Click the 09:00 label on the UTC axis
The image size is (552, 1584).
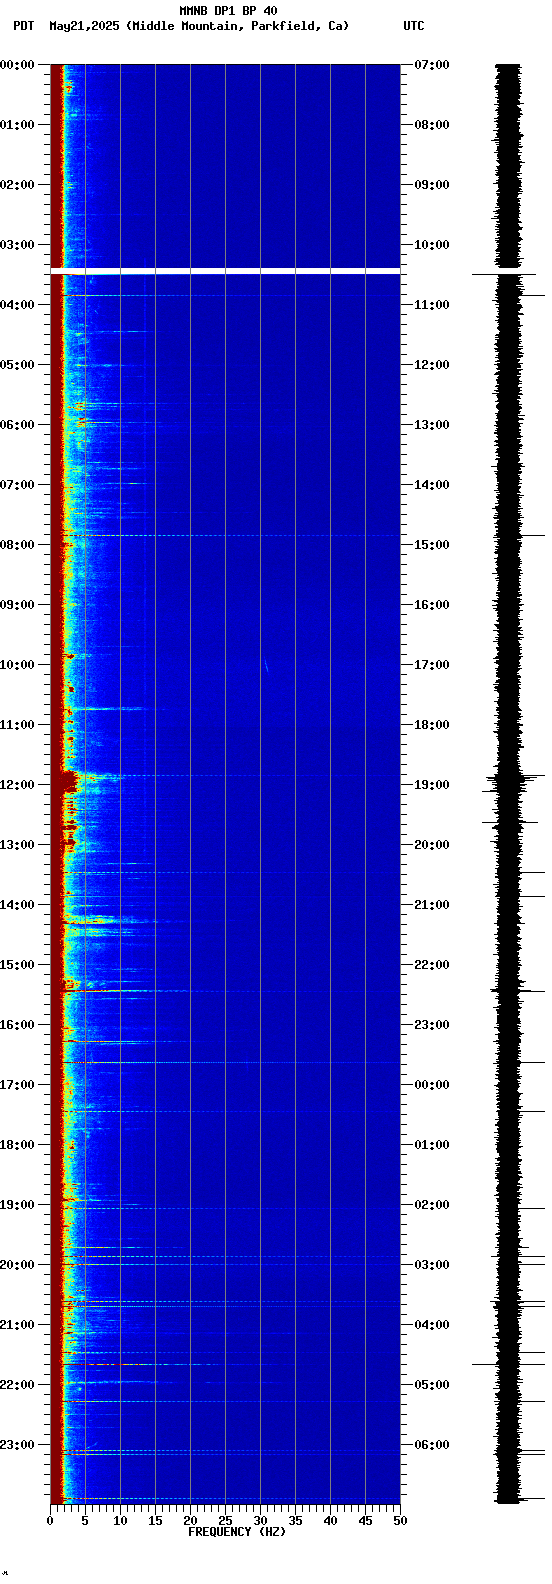[x=432, y=185]
